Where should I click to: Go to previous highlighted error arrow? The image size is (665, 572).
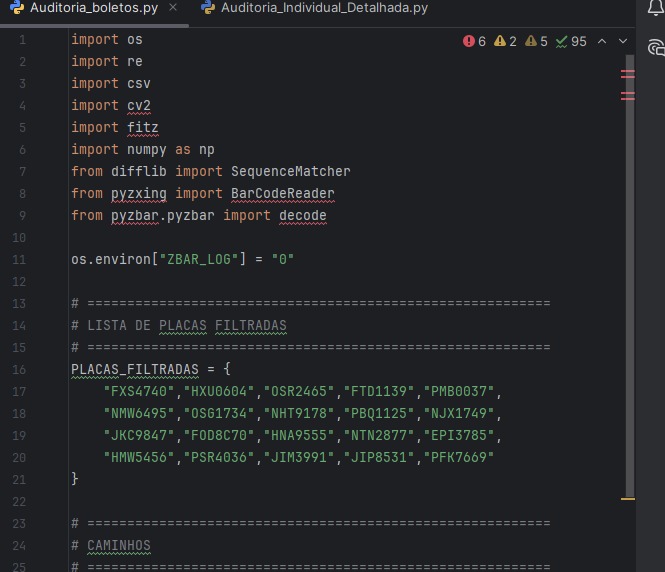[x=602, y=41]
